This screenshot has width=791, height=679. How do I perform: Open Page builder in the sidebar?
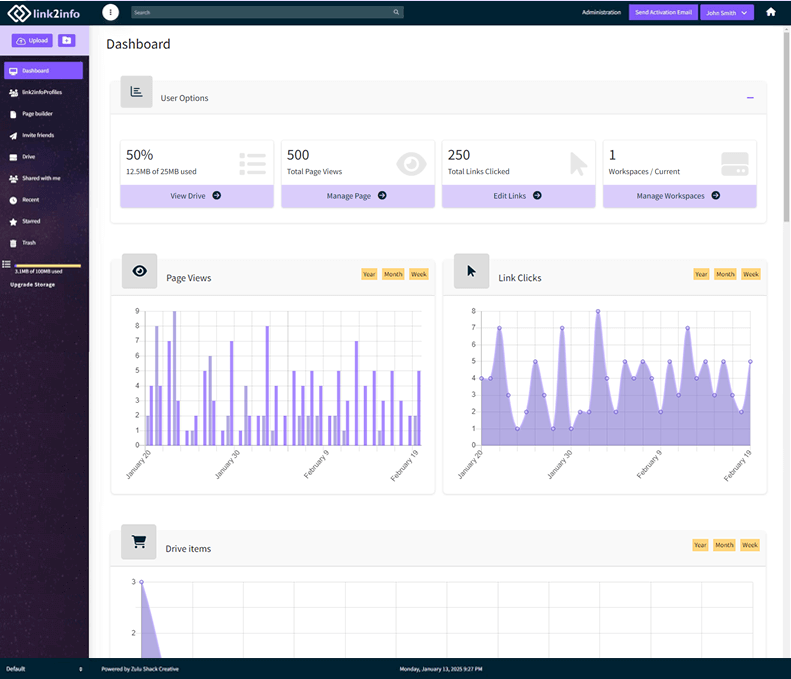pos(38,114)
